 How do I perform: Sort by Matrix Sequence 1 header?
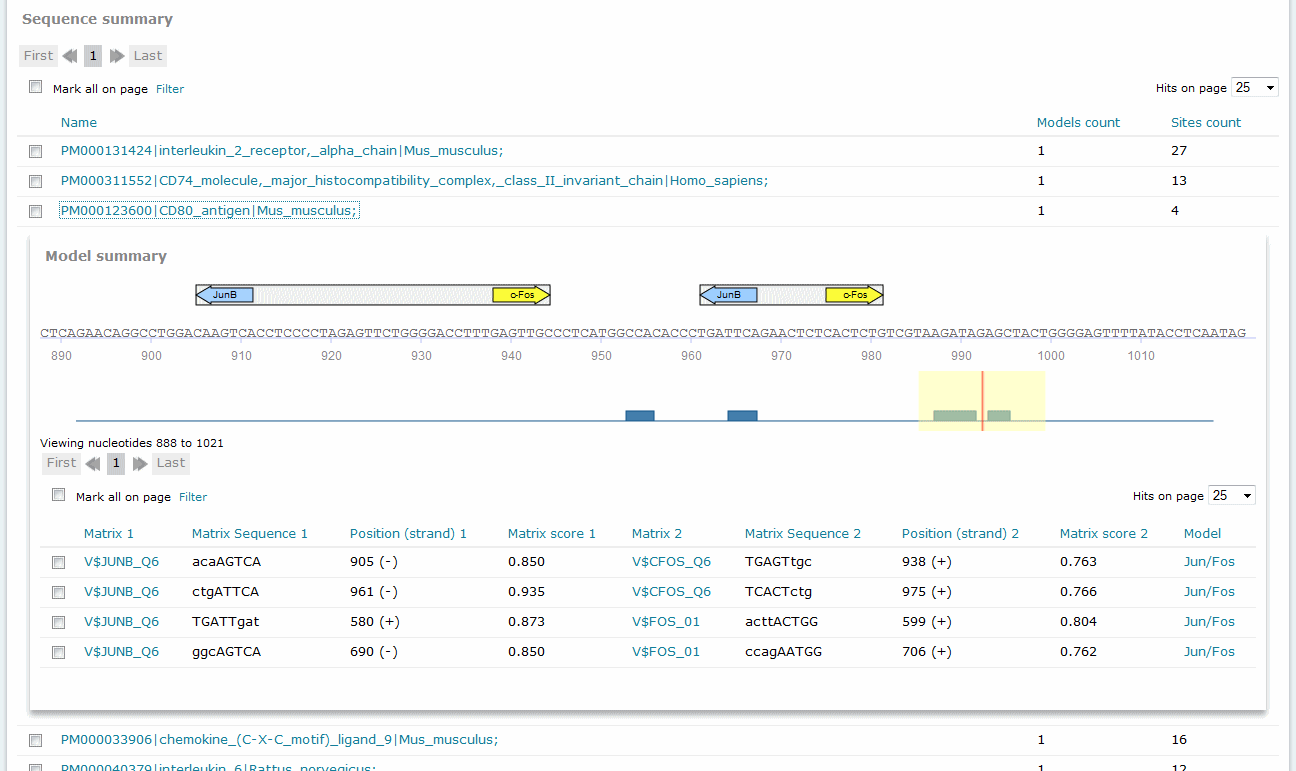click(250, 533)
